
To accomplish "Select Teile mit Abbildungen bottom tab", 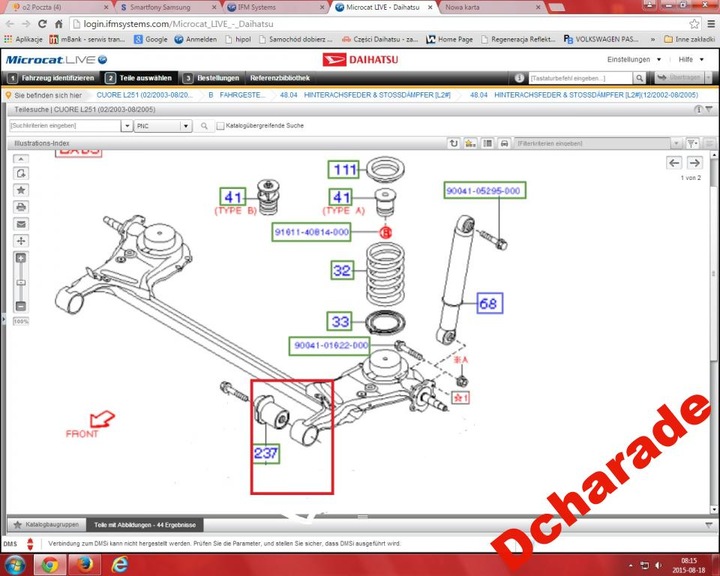I will coord(147,524).
